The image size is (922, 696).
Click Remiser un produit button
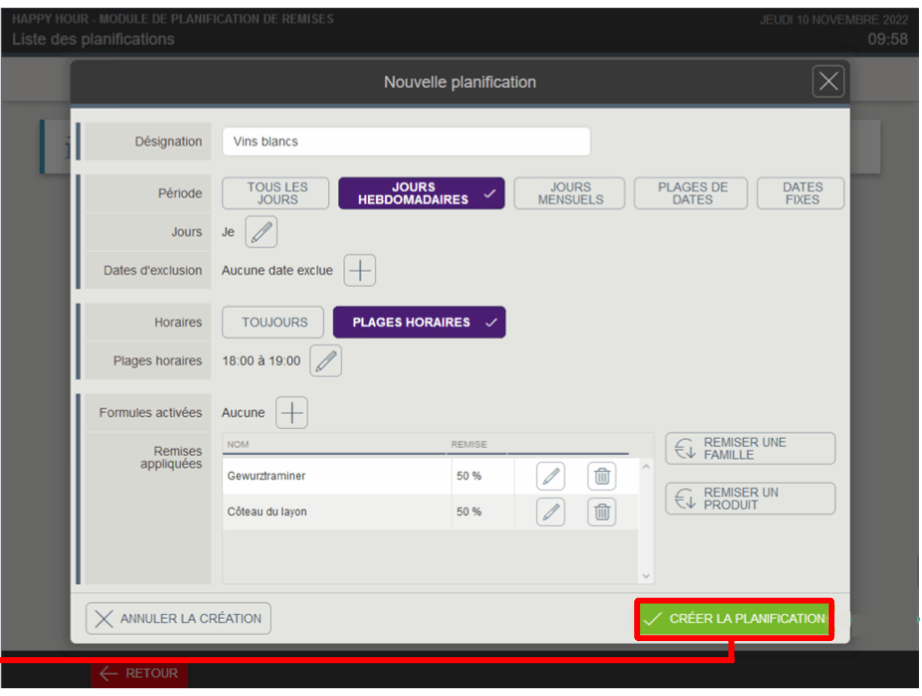click(750, 498)
